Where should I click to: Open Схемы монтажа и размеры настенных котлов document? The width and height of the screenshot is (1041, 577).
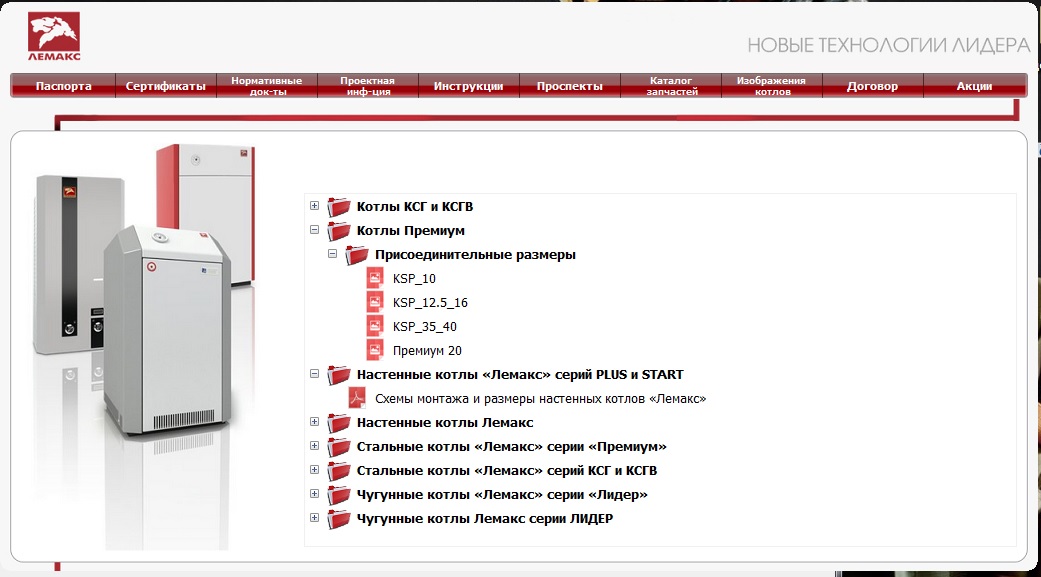(x=540, y=398)
